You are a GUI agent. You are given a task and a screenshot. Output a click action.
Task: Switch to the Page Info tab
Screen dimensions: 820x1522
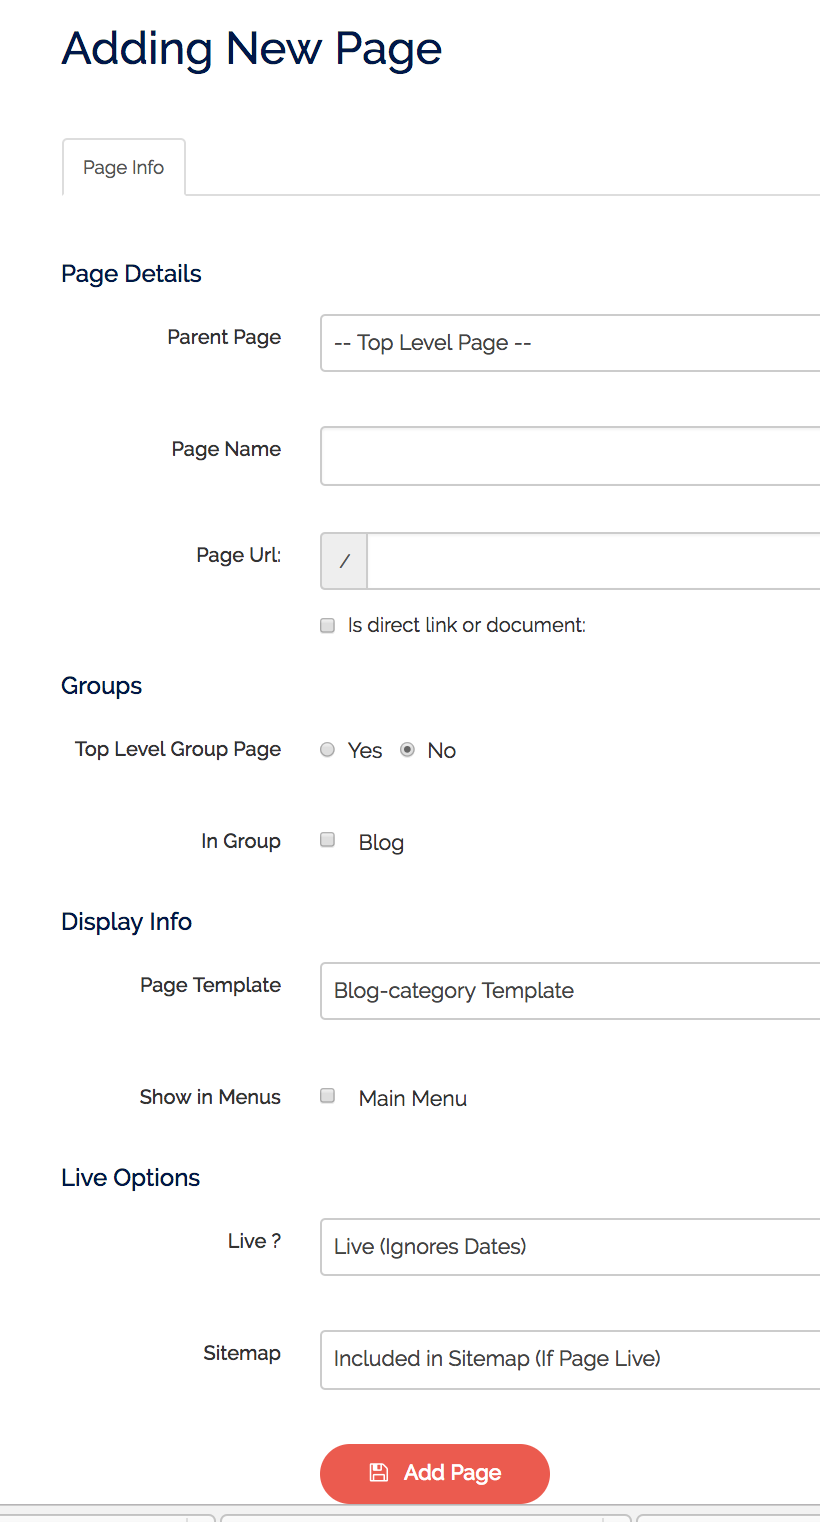point(123,167)
